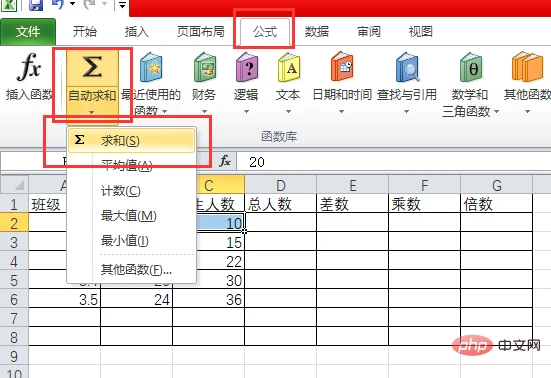The image size is (551, 378).
Task: Open Customize Quick Access Toolbar dropdown
Action: click(122, 5)
